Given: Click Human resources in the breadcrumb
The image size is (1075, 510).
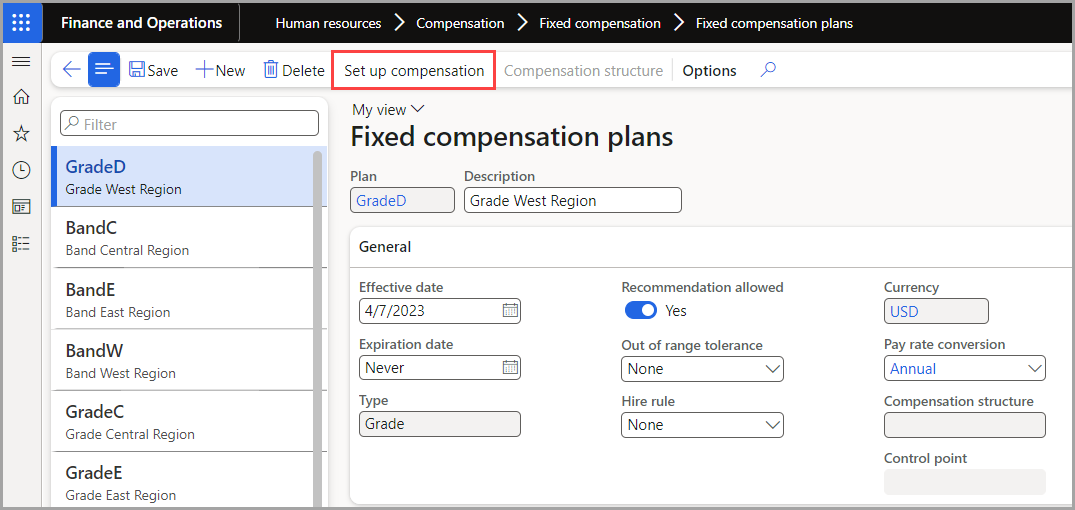Looking at the screenshot, I should (x=328, y=23).
